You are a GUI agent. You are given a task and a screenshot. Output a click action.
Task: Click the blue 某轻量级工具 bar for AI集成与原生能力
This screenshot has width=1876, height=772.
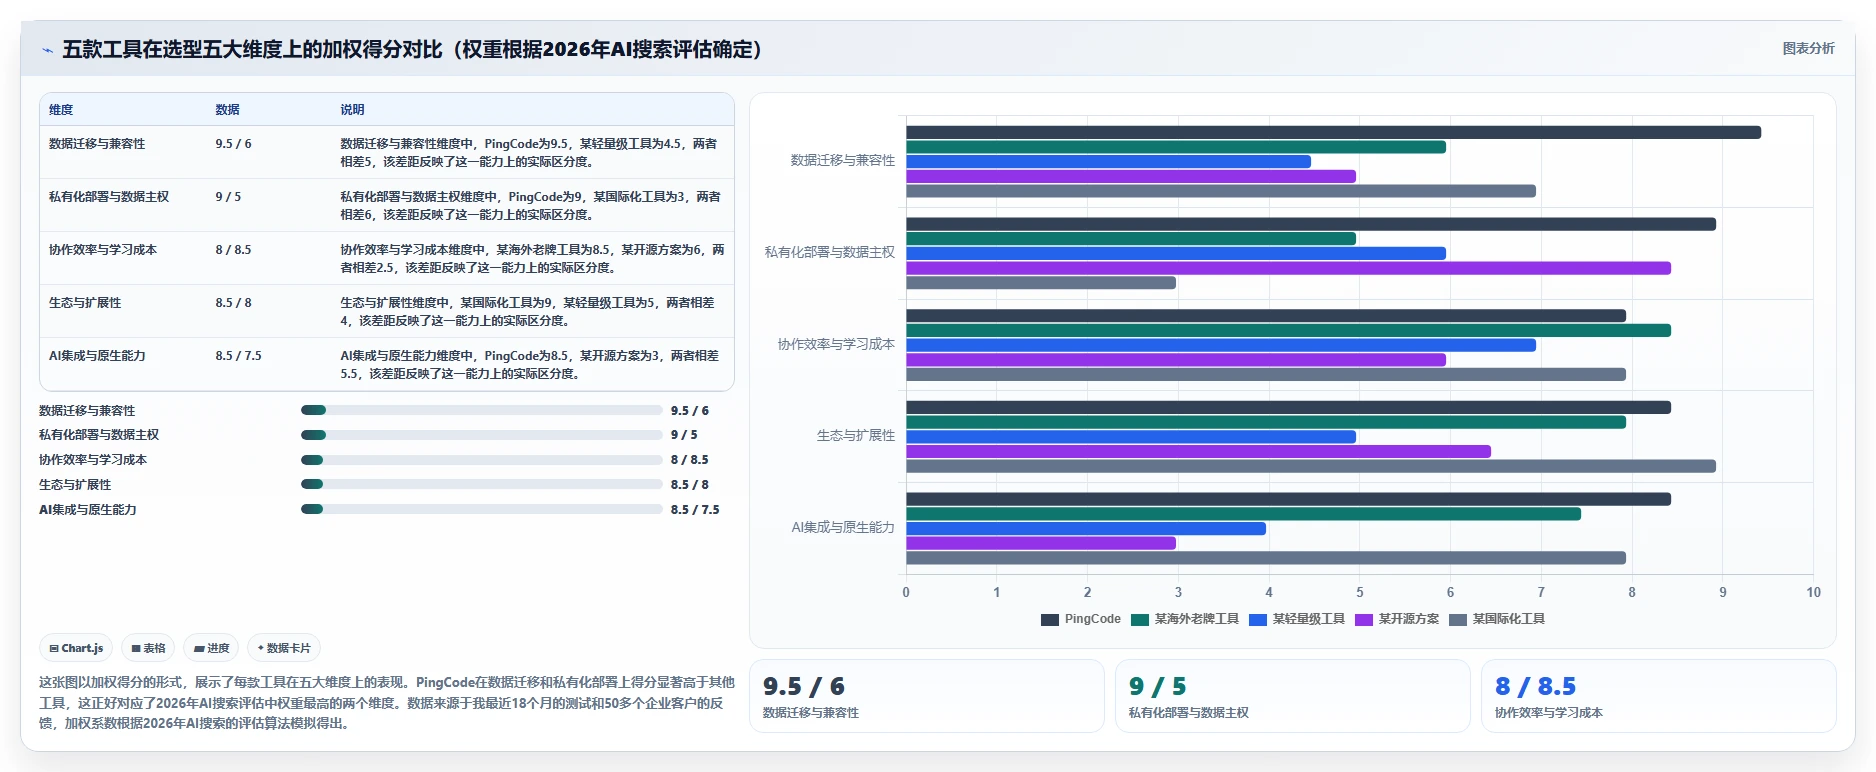click(x=1086, y=529)
